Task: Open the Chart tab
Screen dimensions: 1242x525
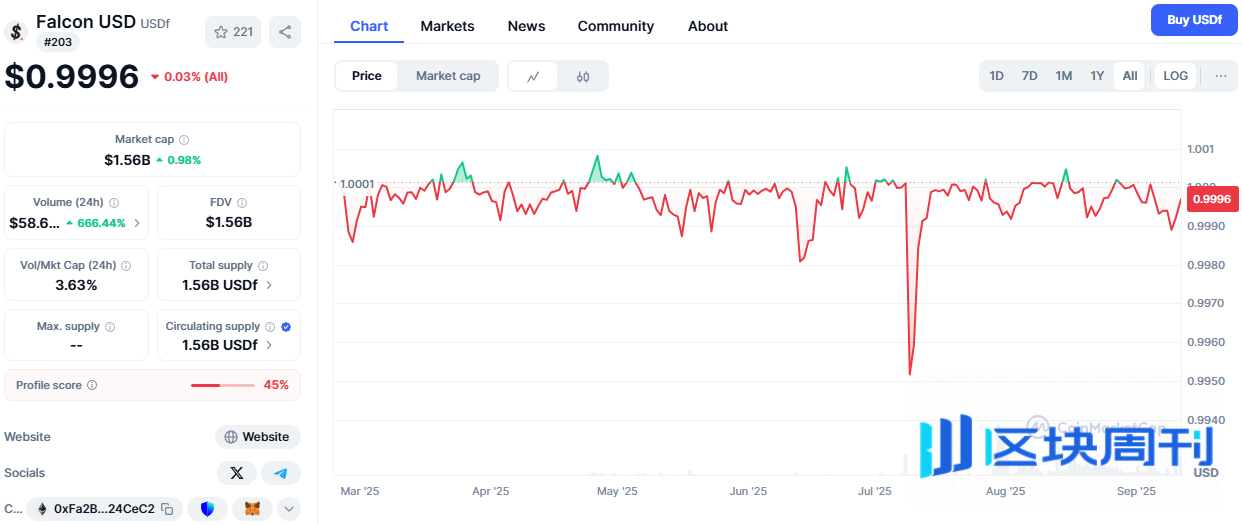Action: pyautogui.click(x=369, y=26)
